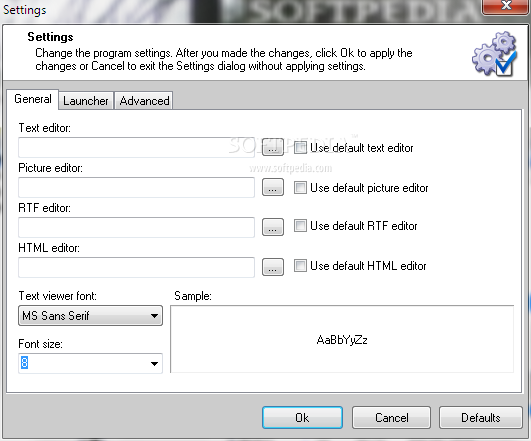The width and height of the screenshot is (531, 441).
Task: Click the Cancel button
Action: tap(391, 418)
